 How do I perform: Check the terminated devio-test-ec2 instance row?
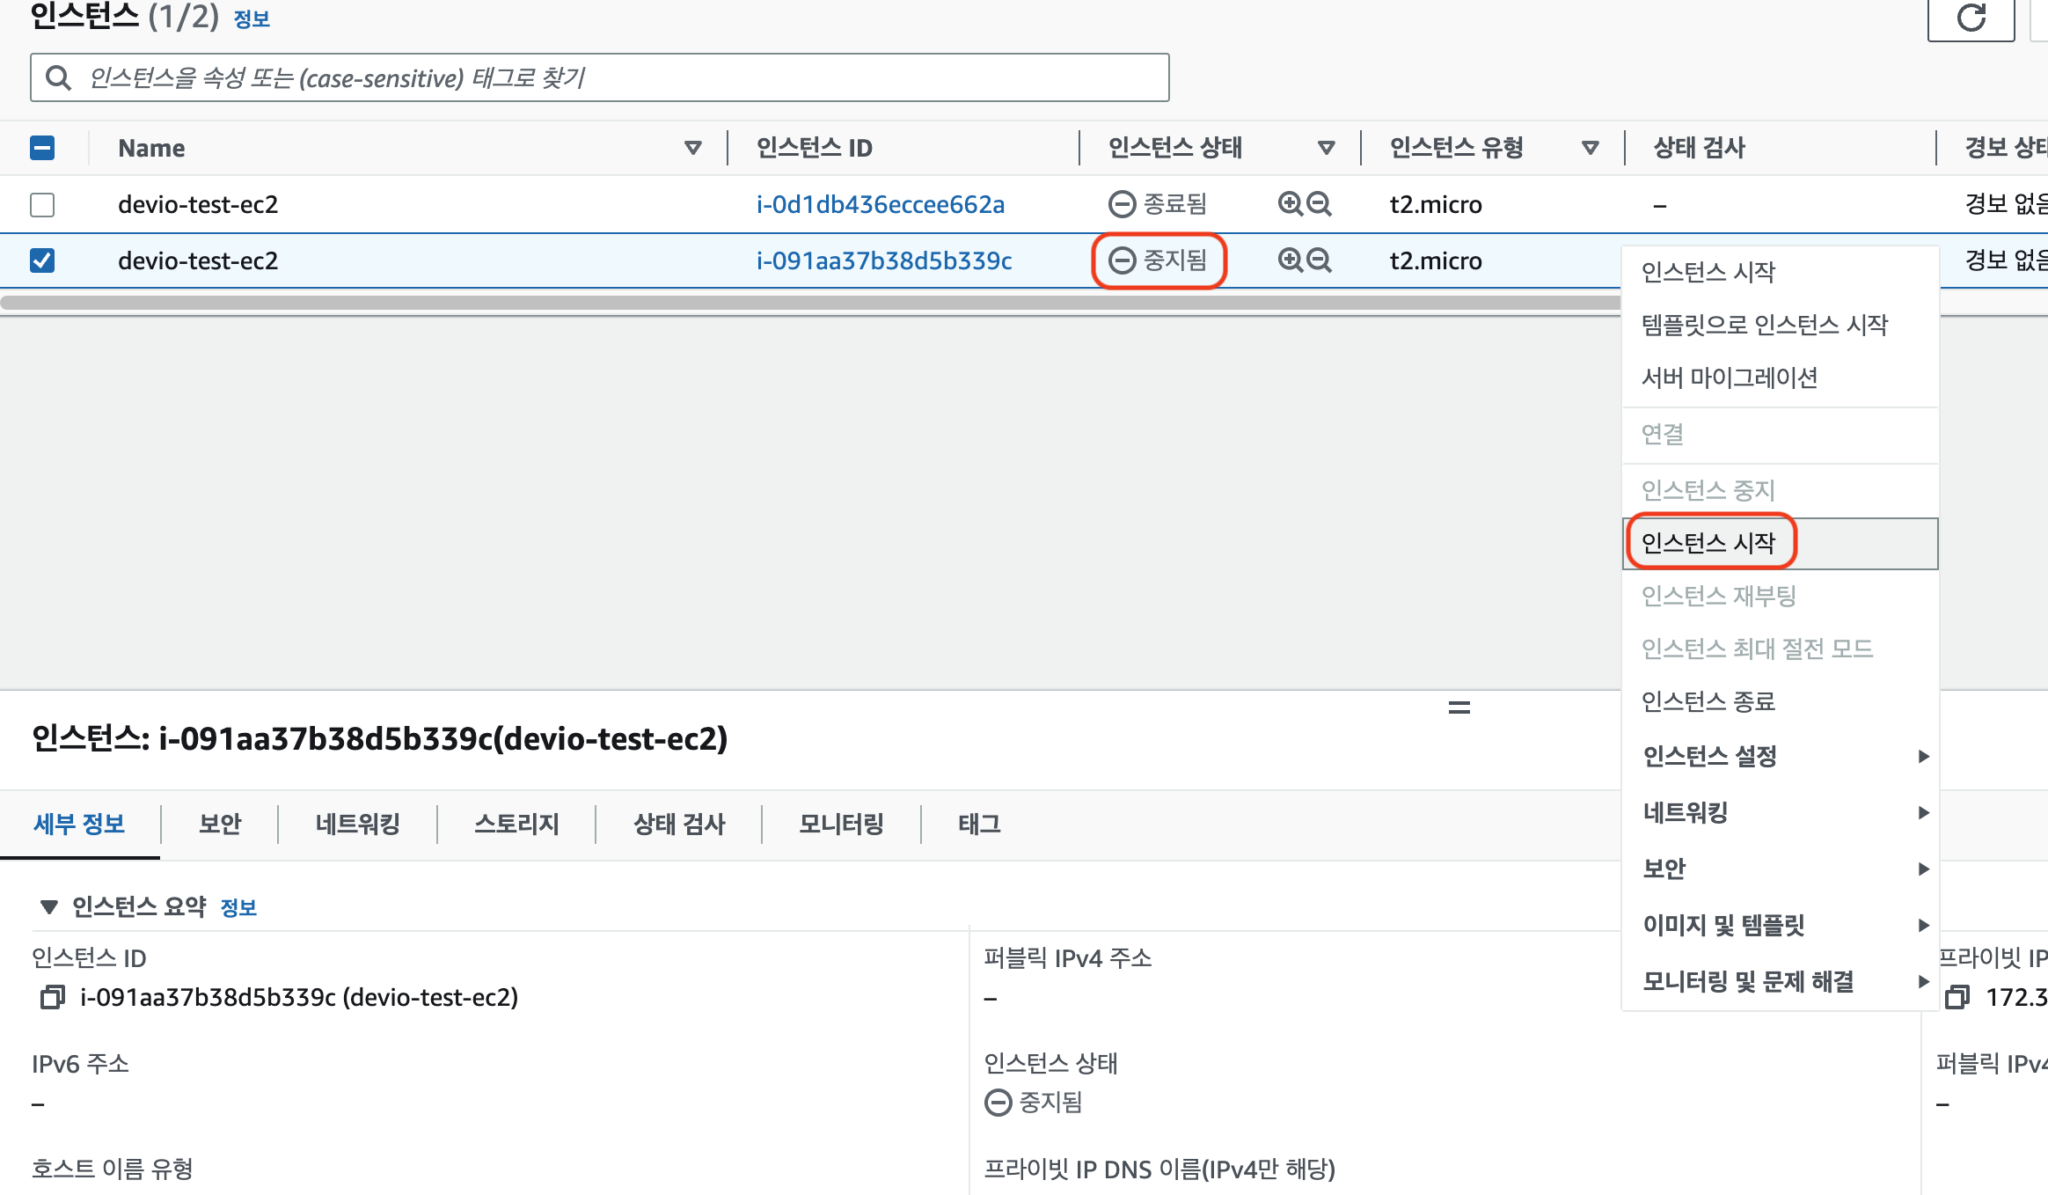(x=41, y=204)
